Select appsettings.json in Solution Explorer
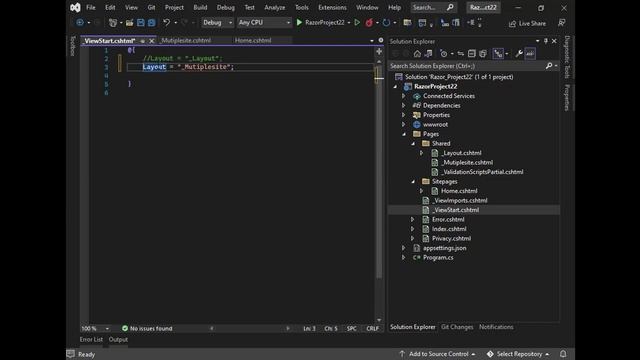This screenshot has height=360, width=640. click(x=444, y=248)
